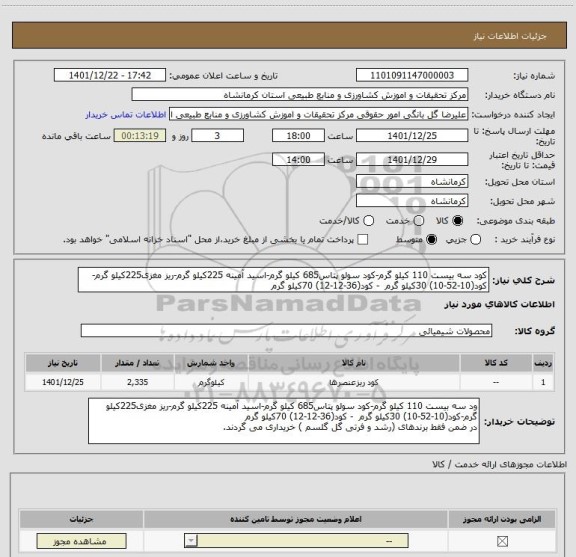Click the جزئیات permits column header
The width and height of the screenshot is (576, 557).
pos(81,519)
